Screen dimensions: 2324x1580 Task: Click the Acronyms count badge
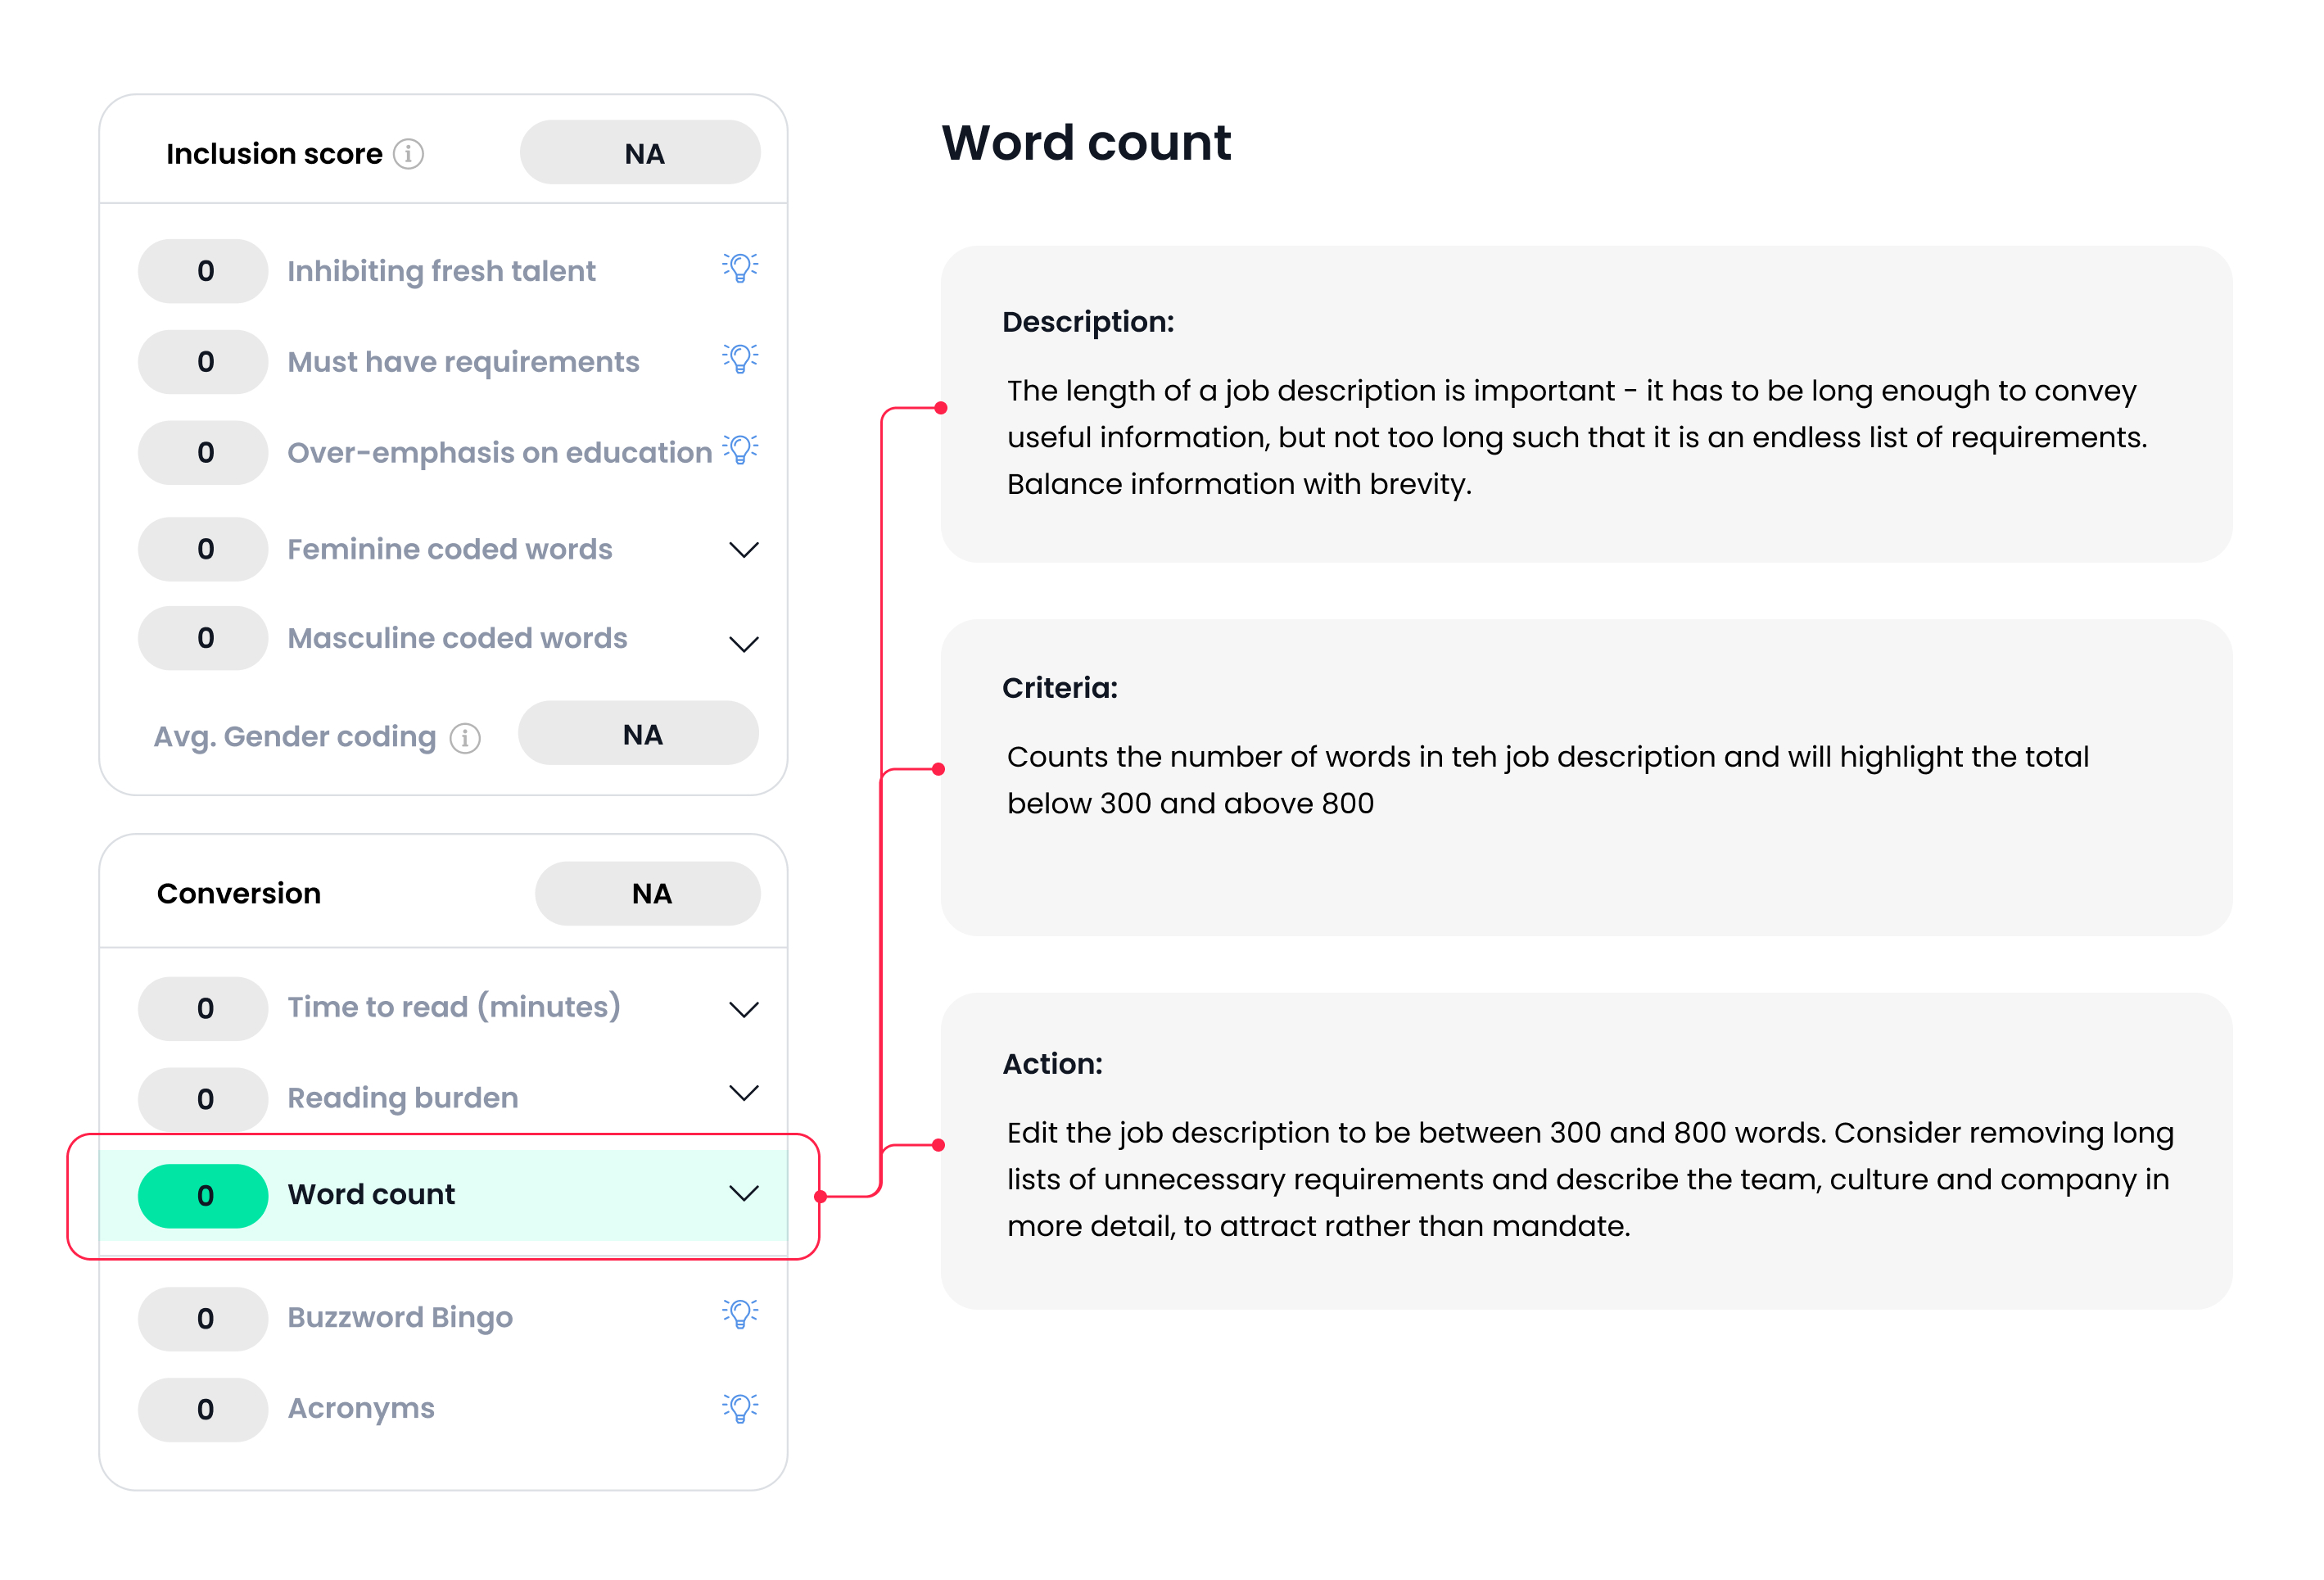[203, 1410]
